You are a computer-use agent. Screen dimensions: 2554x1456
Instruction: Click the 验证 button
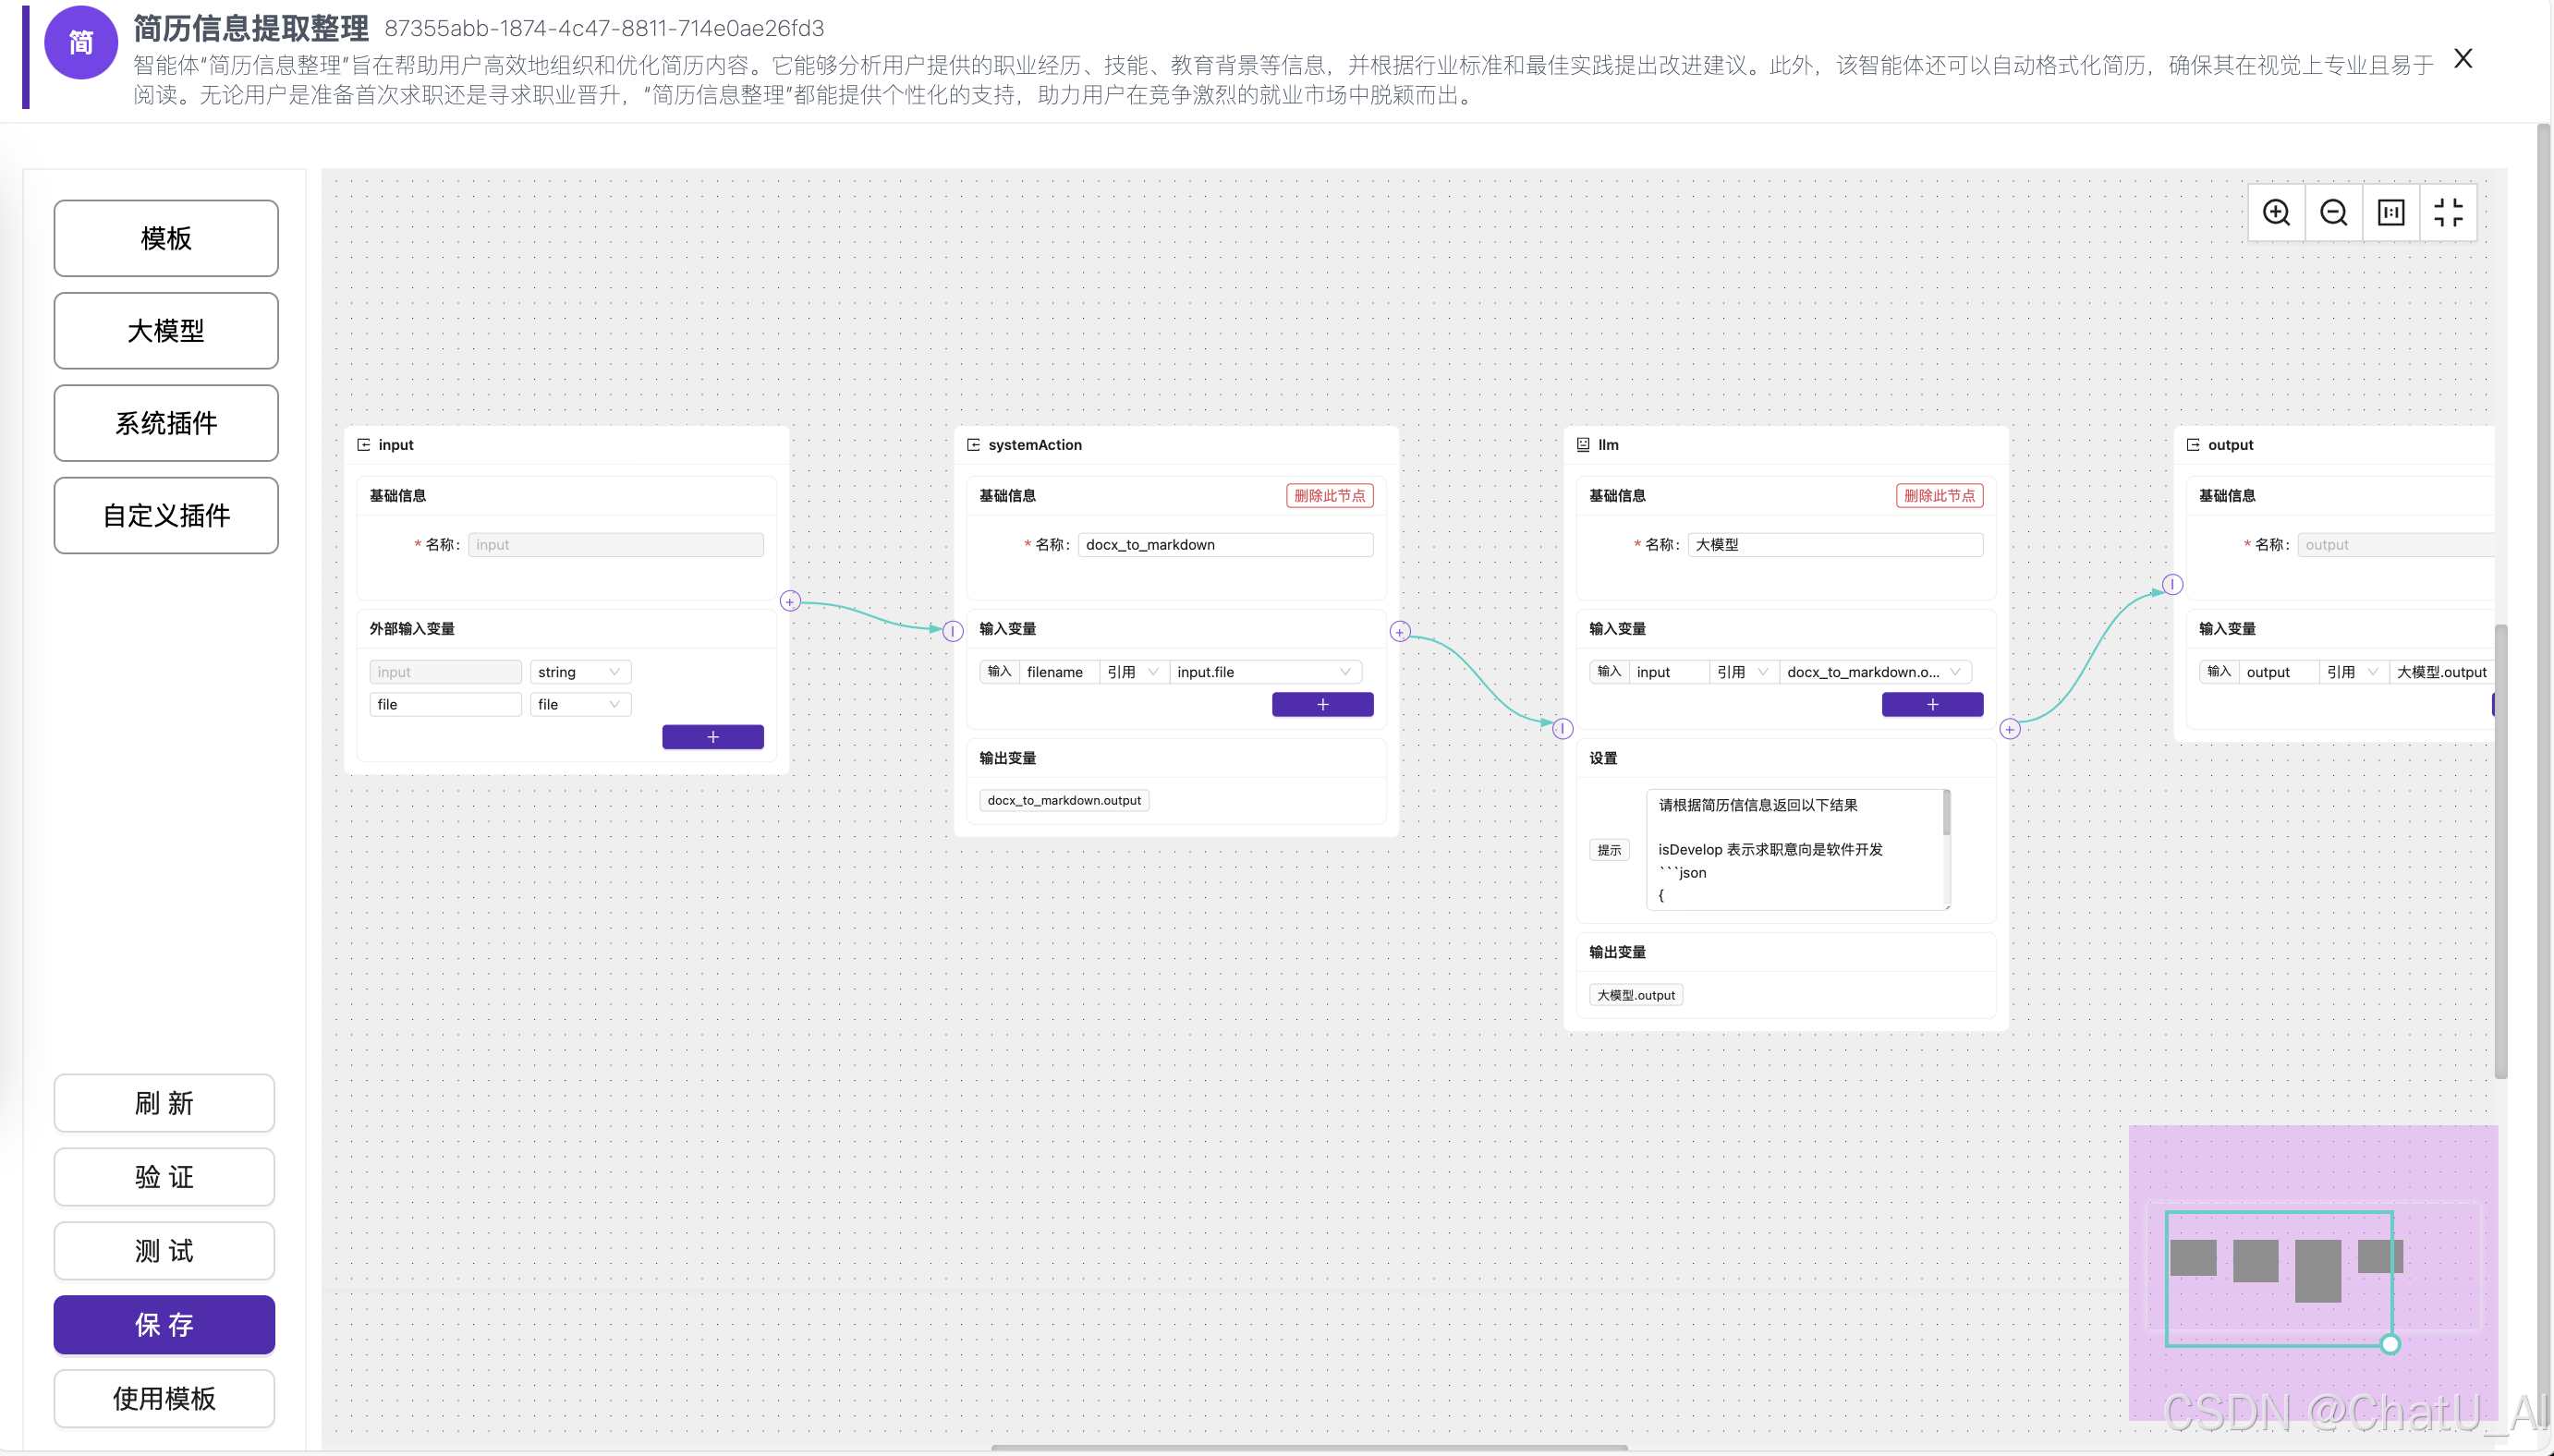point(164,1177)
